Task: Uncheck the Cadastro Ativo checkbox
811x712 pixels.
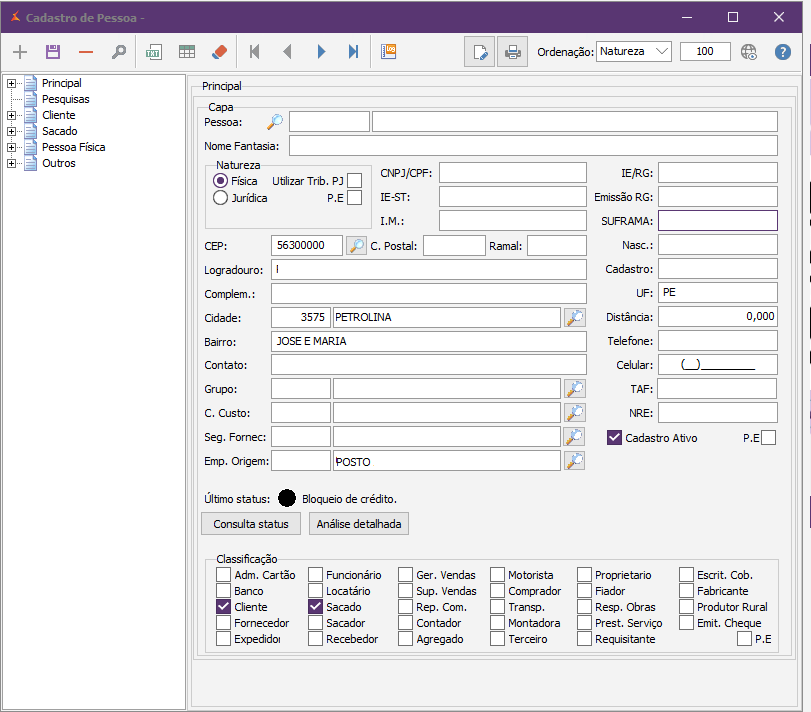Action: coord(615,438)
